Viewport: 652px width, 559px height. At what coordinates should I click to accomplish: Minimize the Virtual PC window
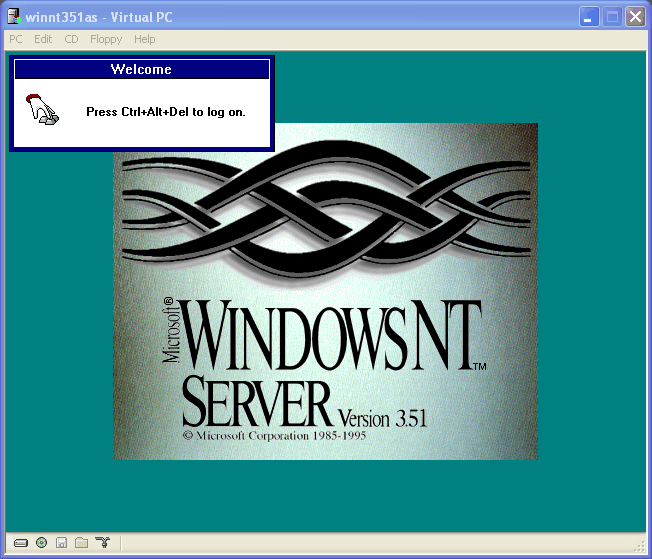(x=589, y=17)
